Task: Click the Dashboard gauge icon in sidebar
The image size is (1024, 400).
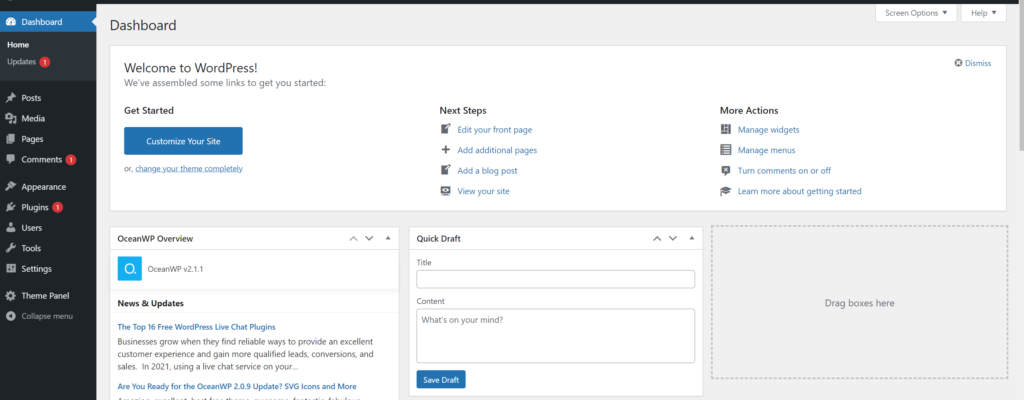Action: 10,22
